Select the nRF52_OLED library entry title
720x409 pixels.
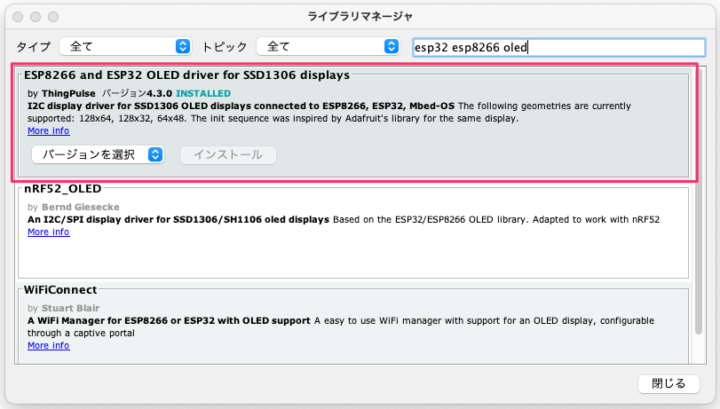click(63, 187)
